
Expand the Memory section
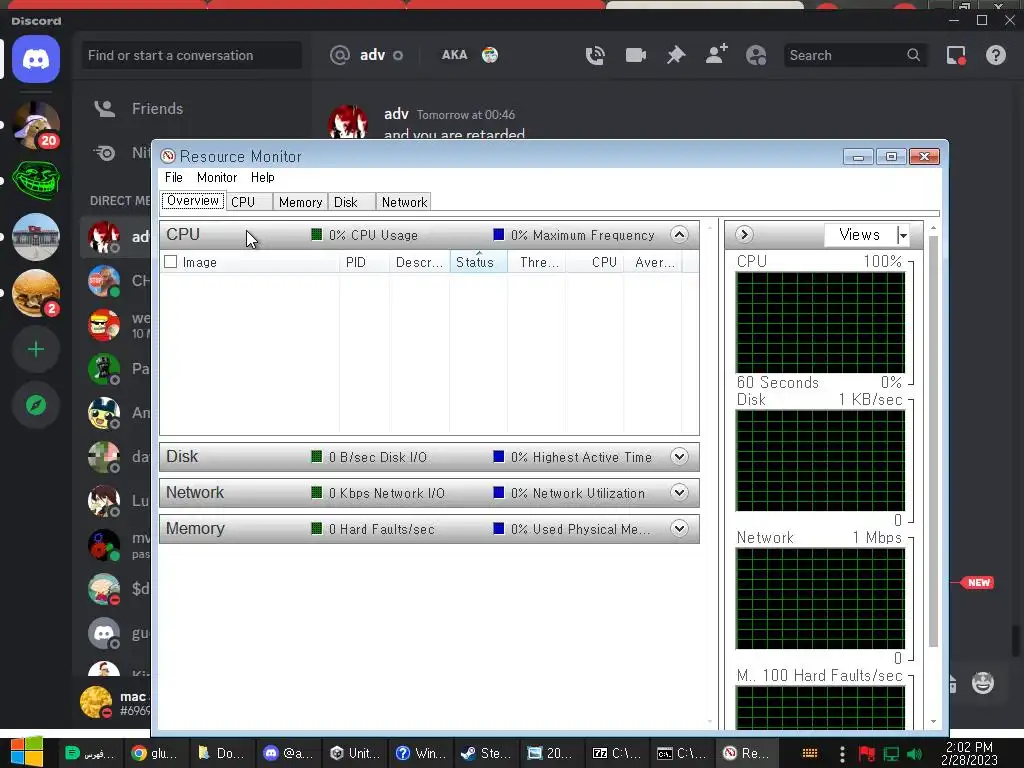(x=679, y=528)
